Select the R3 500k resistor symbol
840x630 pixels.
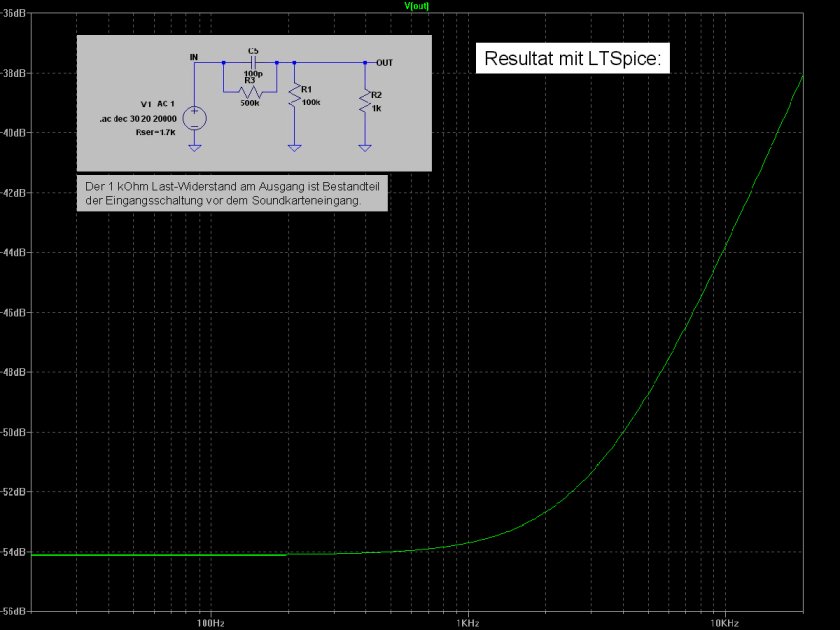coord(250,89)
